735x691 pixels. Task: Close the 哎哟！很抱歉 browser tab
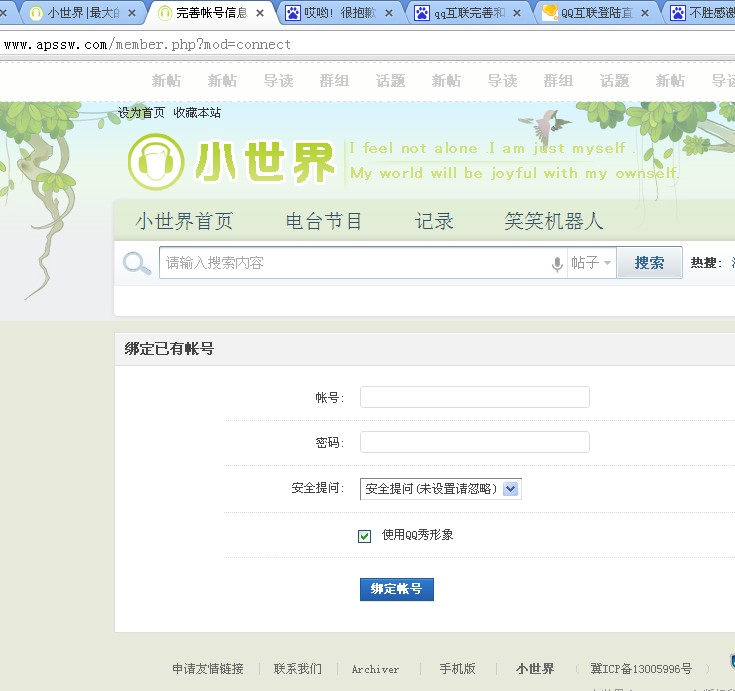[389, 13]
